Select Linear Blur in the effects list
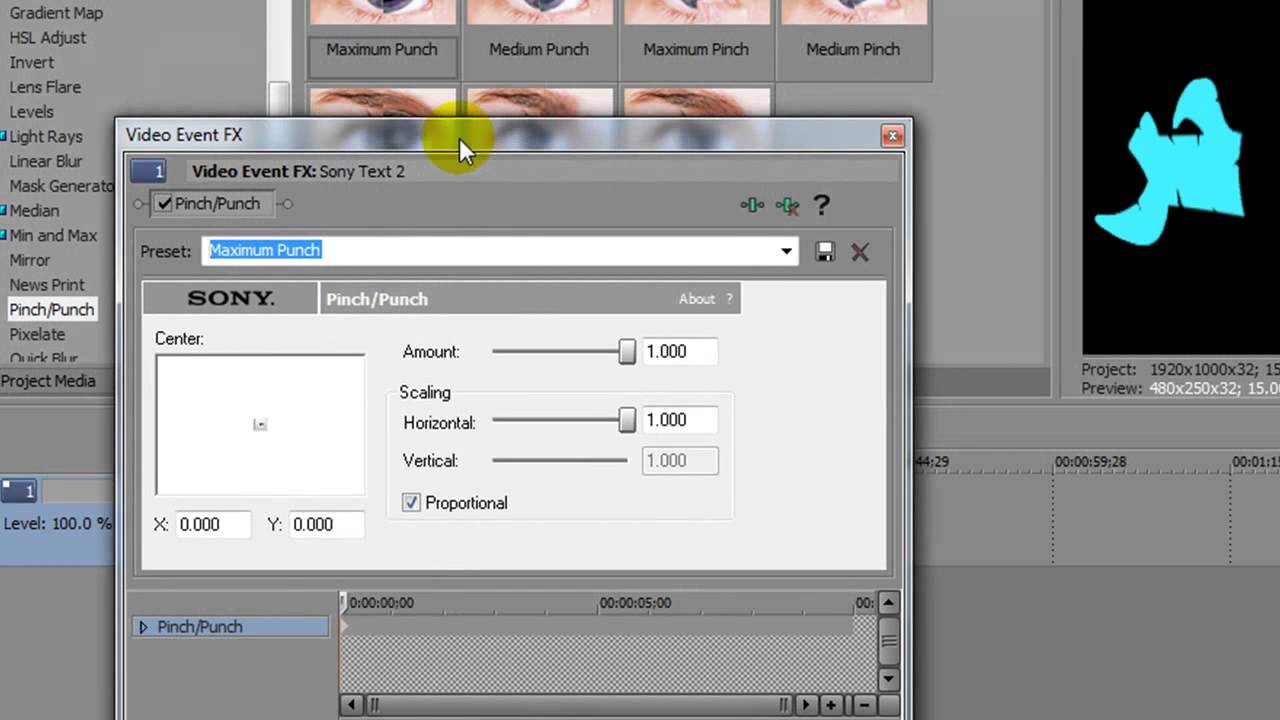The height and width of the screenshot is (720, 1280). [x=46, y=161]
